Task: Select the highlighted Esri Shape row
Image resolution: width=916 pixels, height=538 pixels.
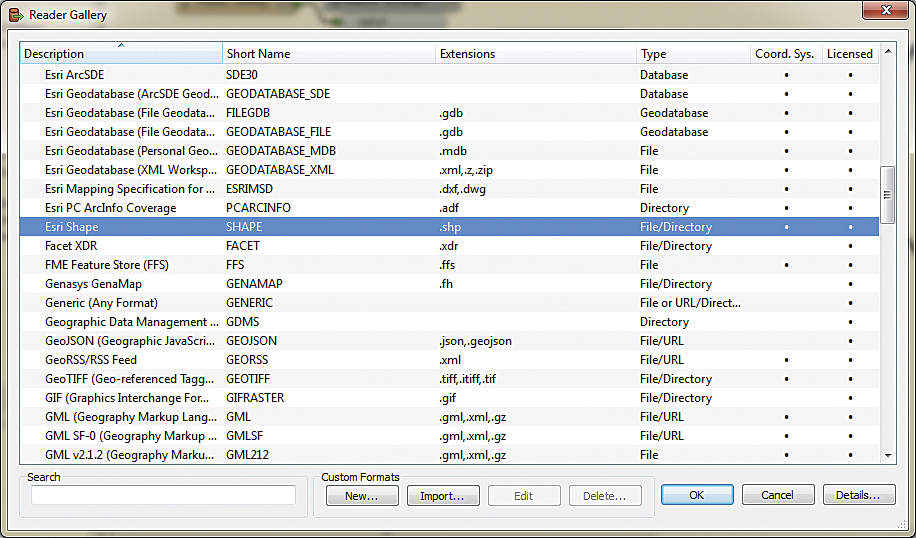Action: 449,227
